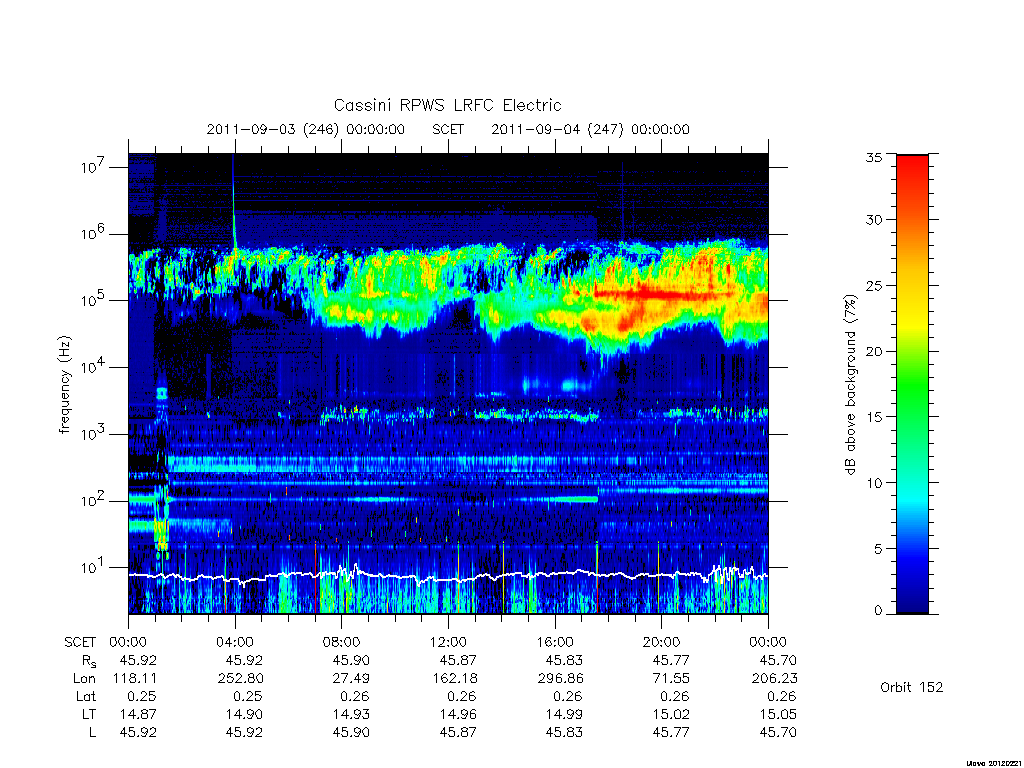The height and width of the screenshot is (768, 1024).
Task: Click the 30 label on the color scale
Action: click(874, 219)
